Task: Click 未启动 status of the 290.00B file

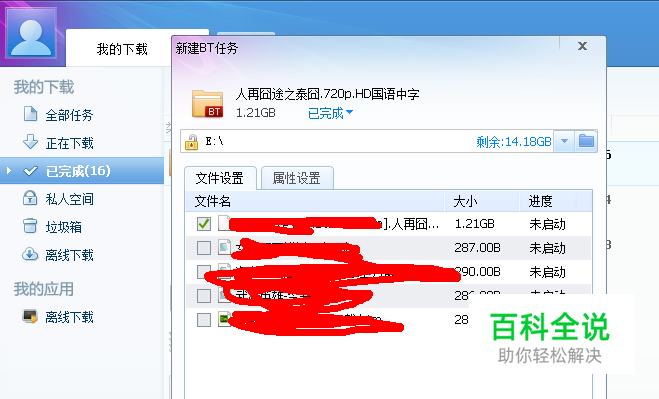Action: pyautogui.click(x=548, y=272)
